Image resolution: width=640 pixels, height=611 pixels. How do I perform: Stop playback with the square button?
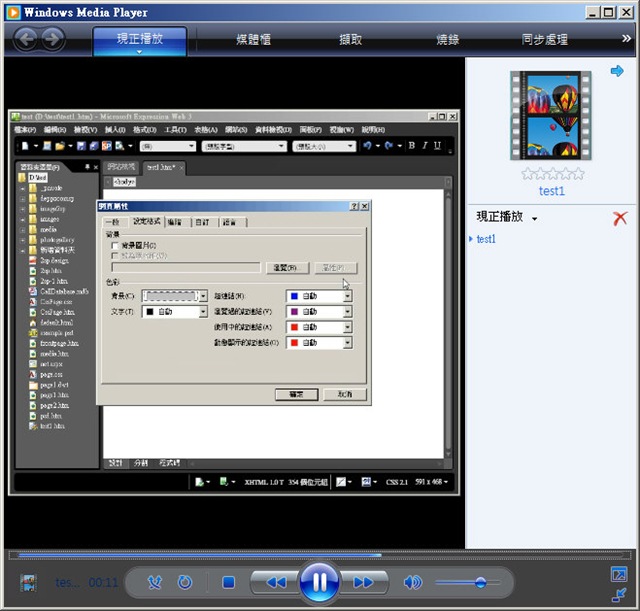pos(228,582)
